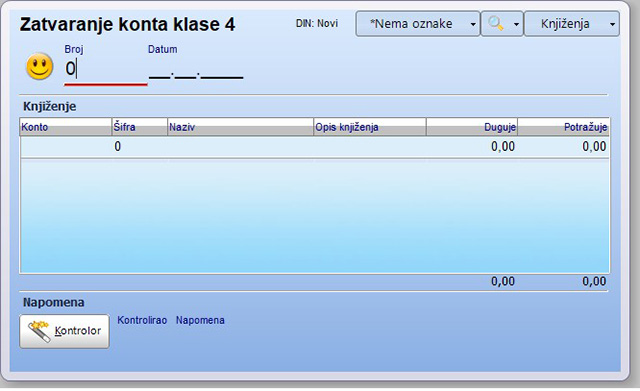
Task: Open the arrow beside the search icon
Action: coord(516,24)
